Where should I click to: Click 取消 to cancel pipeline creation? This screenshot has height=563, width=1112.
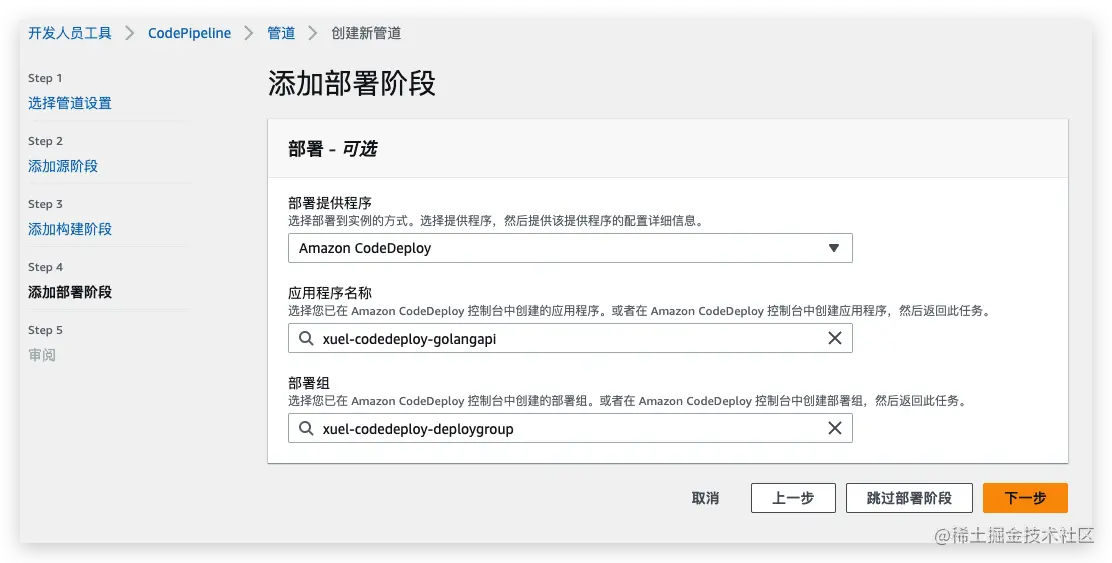tap(705, 498)
